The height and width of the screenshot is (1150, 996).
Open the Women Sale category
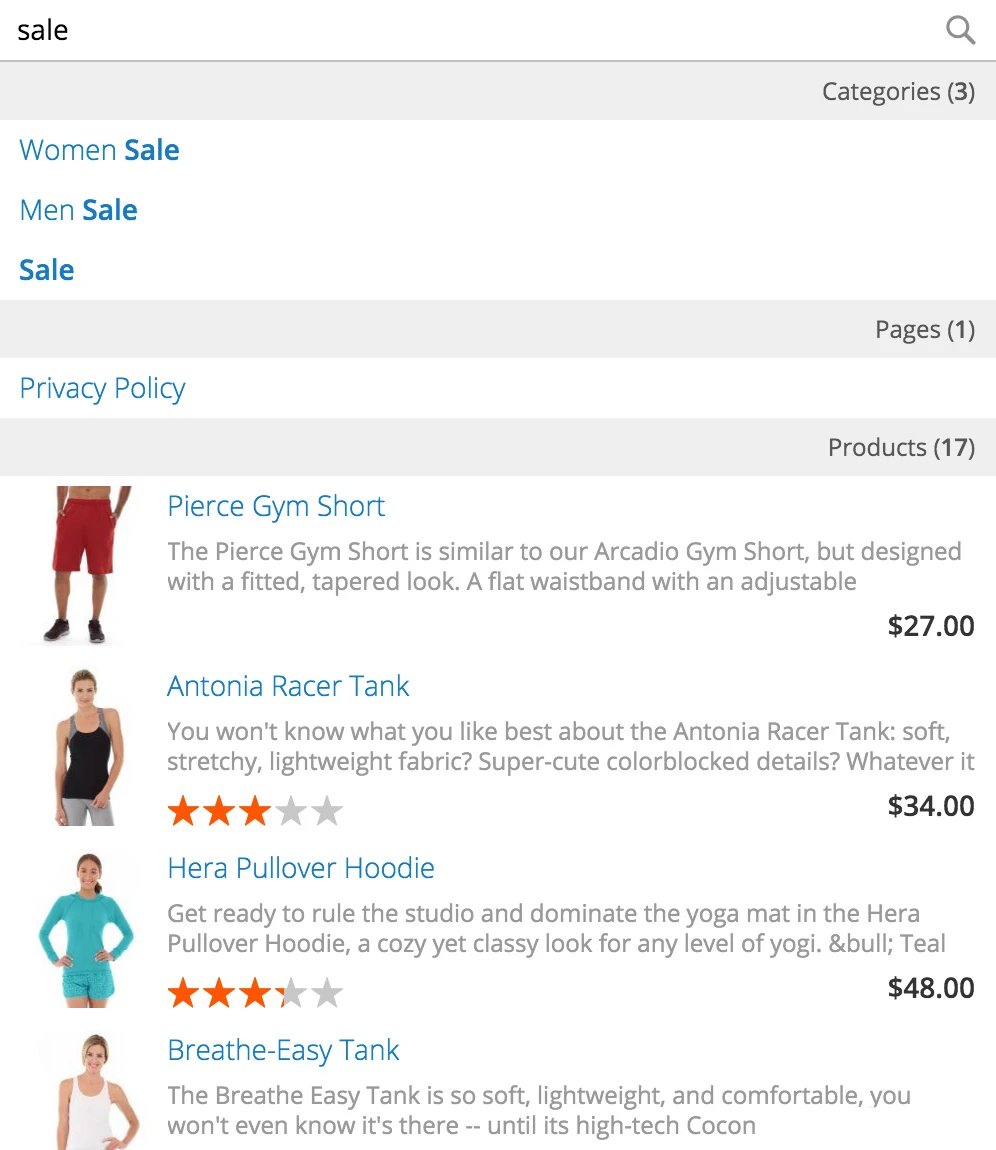(99, 150)
